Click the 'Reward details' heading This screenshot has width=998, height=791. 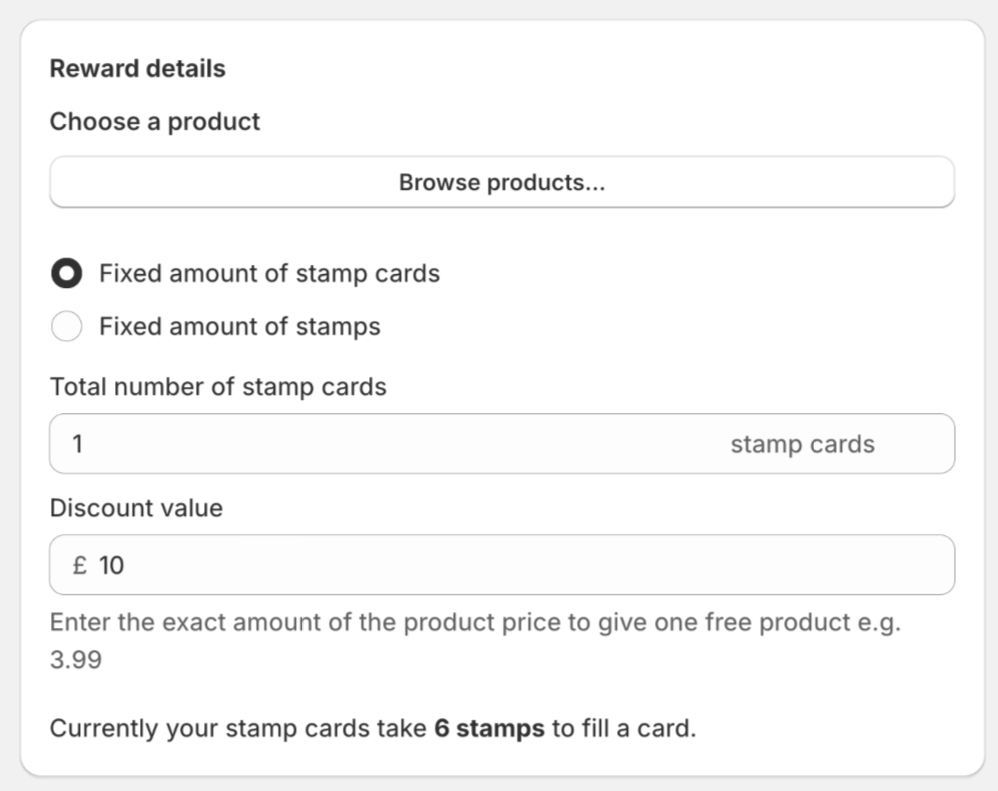pyautogui.click(x=137, y=68)
